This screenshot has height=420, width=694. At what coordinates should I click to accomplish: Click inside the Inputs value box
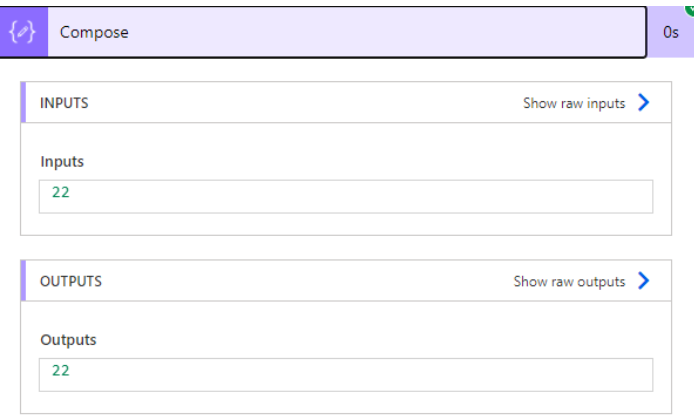(346, 197)
